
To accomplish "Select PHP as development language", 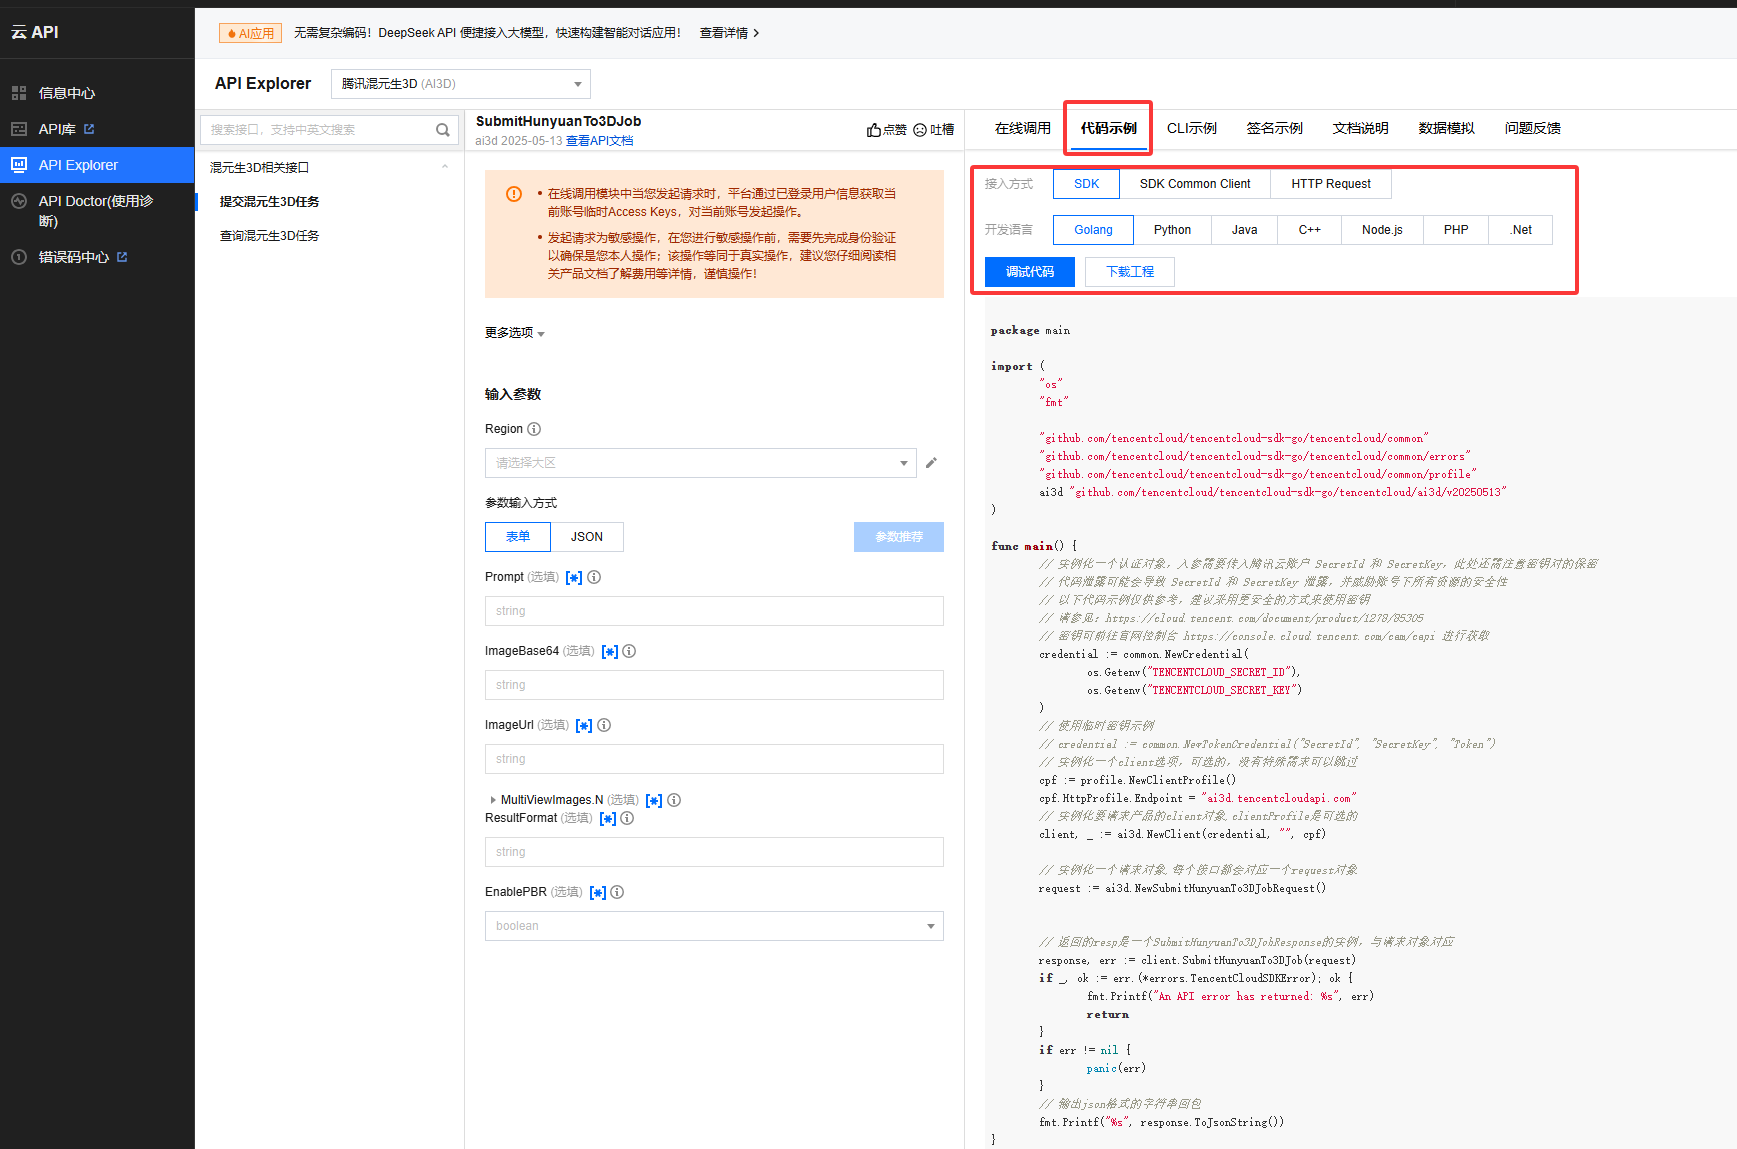I will 1456,230.
